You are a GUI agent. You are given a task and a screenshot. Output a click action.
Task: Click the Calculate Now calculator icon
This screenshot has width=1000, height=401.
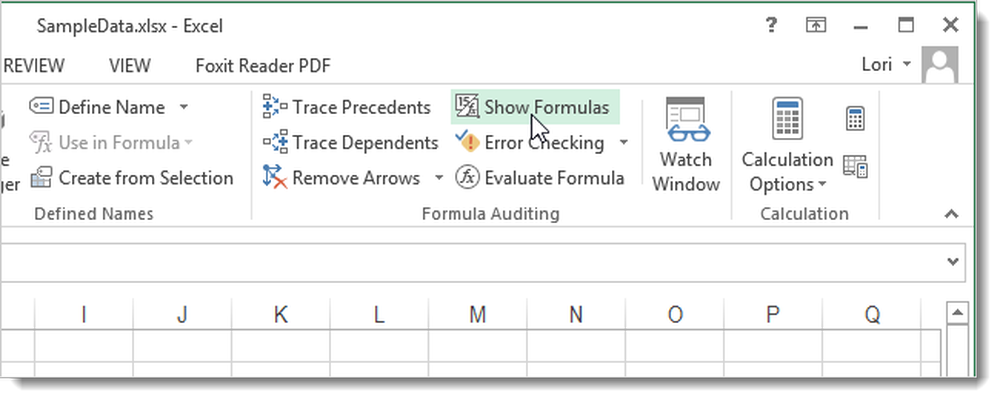point(855,119)
